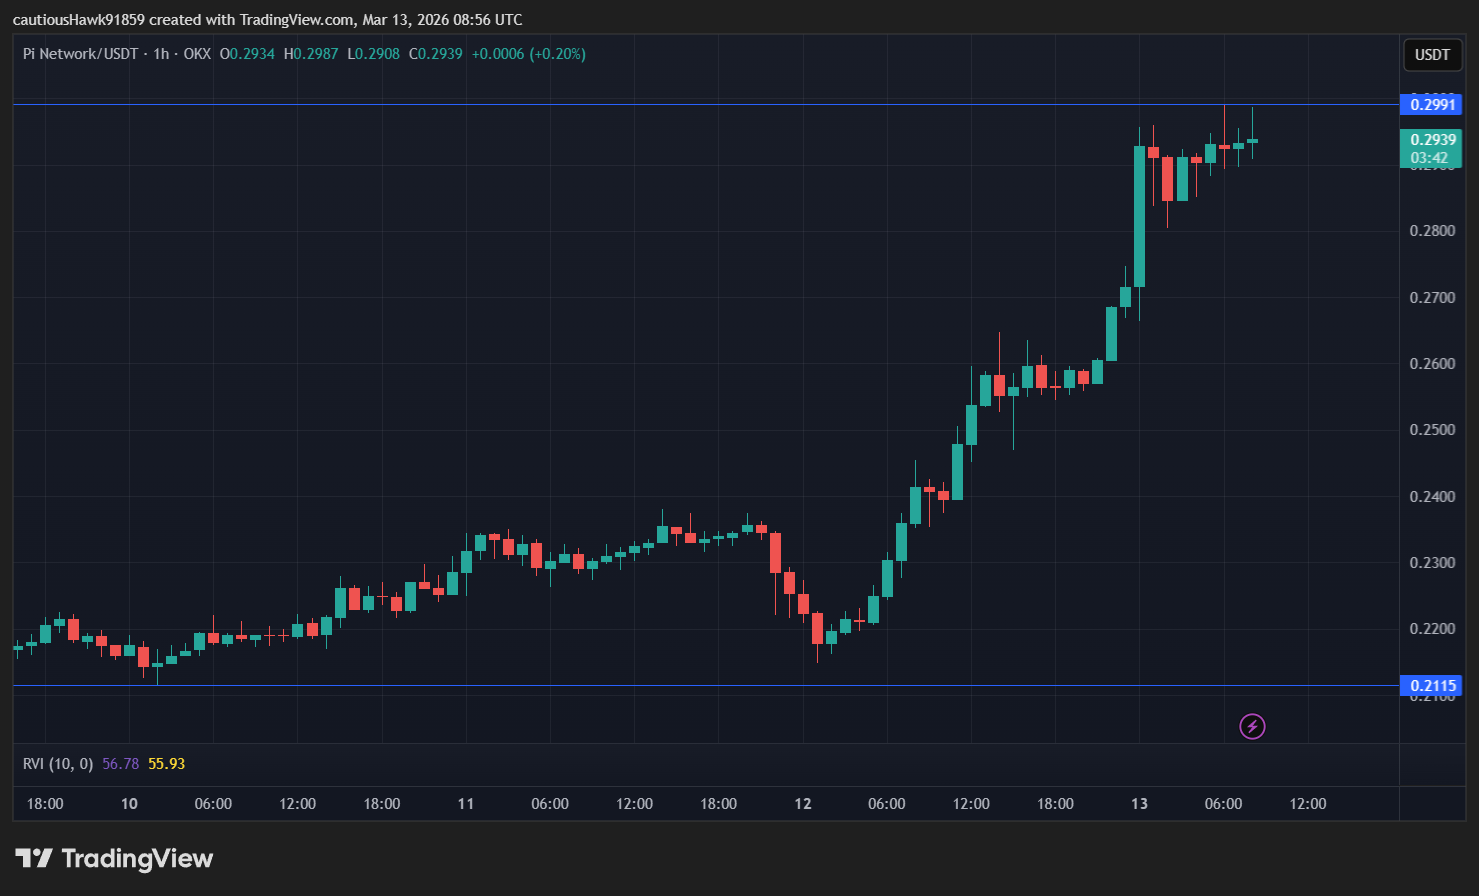1479x896 pixels.
Task: Click the 0.2500 mark on price scale
Action: click(1431, 430)
